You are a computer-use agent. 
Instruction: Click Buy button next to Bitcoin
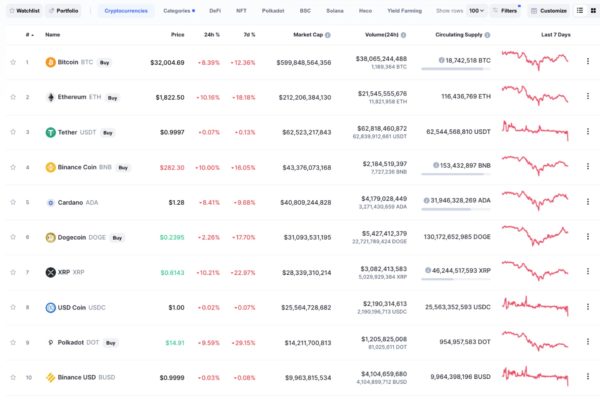pyautogui.click(x=104, y=62)
